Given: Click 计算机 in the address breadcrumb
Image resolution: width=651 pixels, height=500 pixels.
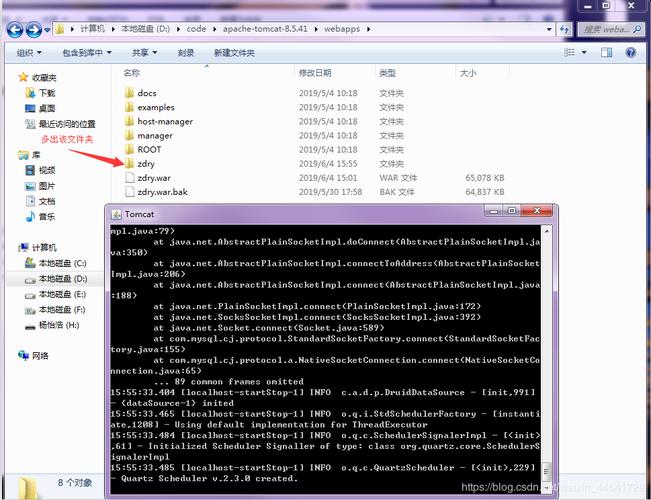Looking at the screenshot, I should coord(93,29).
